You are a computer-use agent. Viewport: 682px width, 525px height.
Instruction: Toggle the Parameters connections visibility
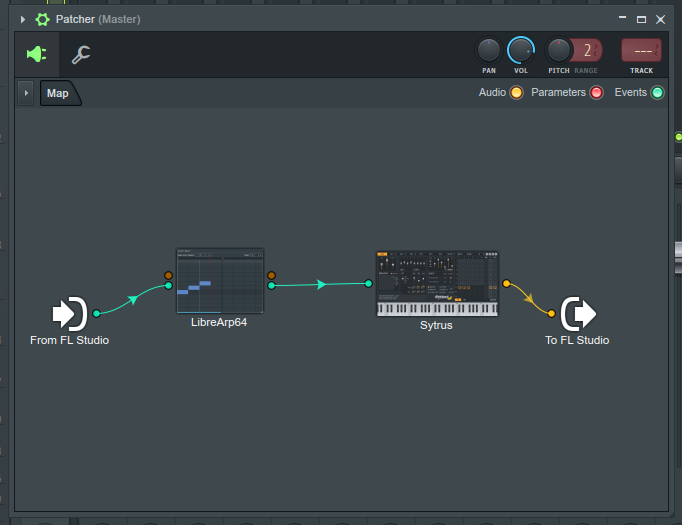[x=596, y=93]
